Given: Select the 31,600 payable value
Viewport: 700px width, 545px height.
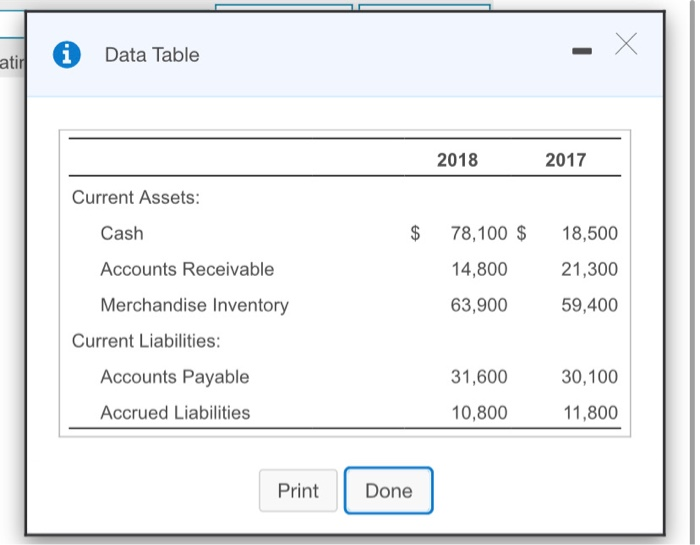Looking at the screenshot, I should tap(479, 377).
